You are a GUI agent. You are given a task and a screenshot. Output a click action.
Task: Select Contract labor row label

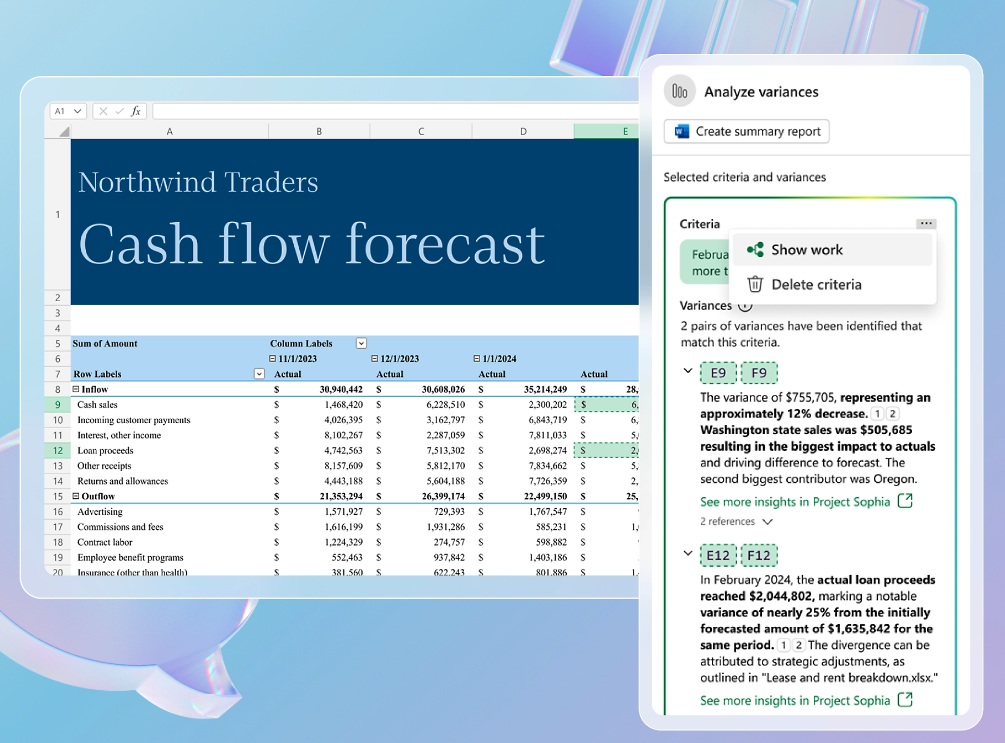[x=105, y=542]
